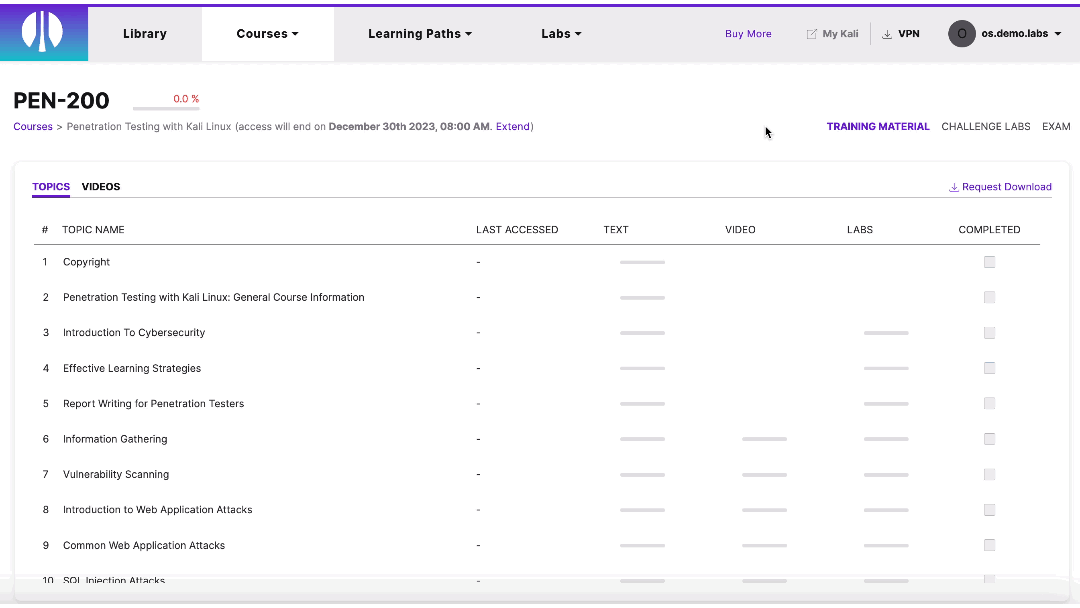Click the Courses breadcrumb link

33,127
